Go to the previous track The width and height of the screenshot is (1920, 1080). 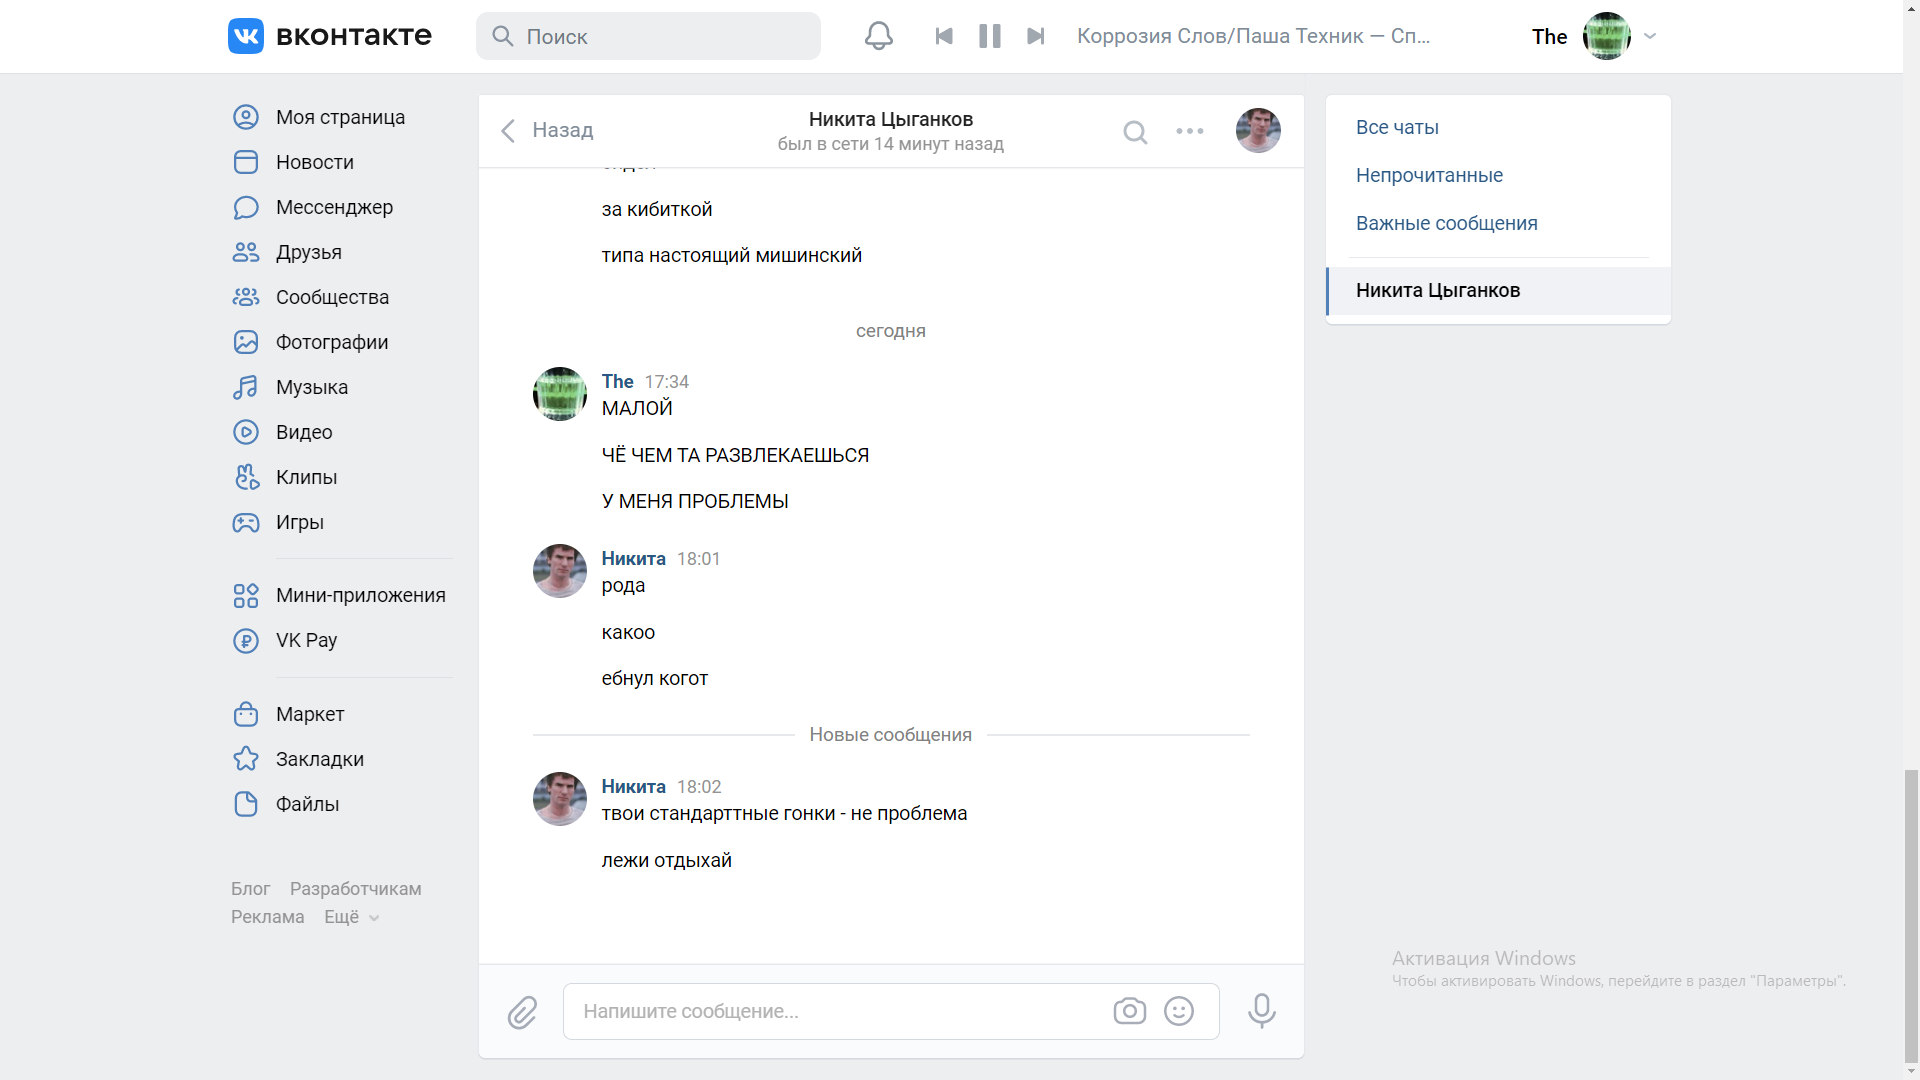point(944,36)
